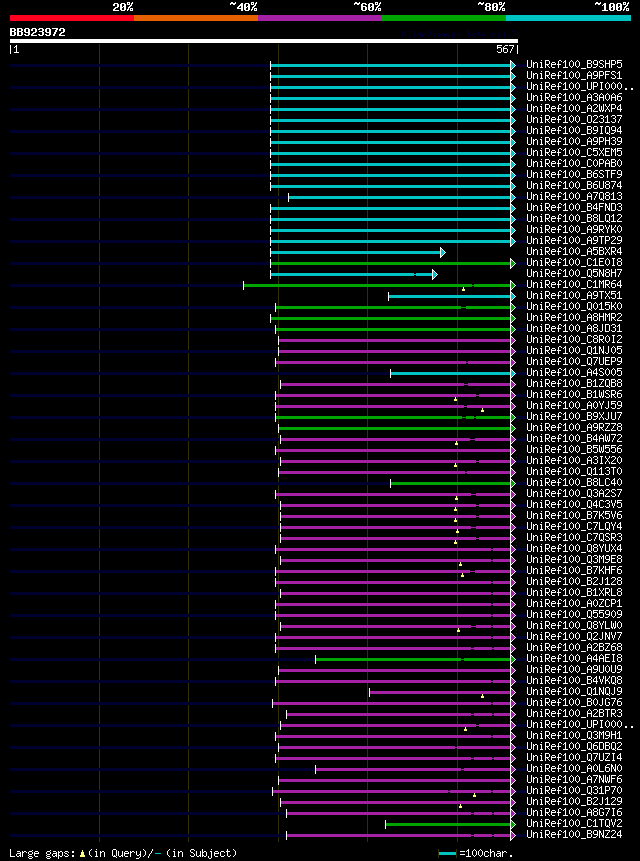This screenshot has height=861, width=640.
Task: Click the green ~80% identity legend segment
Action: [444, 18]
